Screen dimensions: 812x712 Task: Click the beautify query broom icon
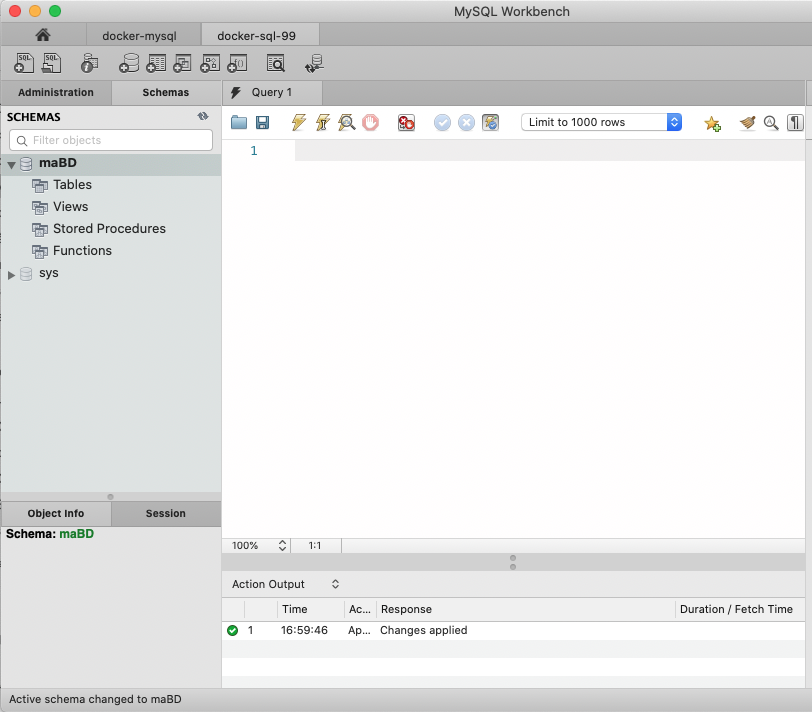pyautogui.click(x=747, y=122)
